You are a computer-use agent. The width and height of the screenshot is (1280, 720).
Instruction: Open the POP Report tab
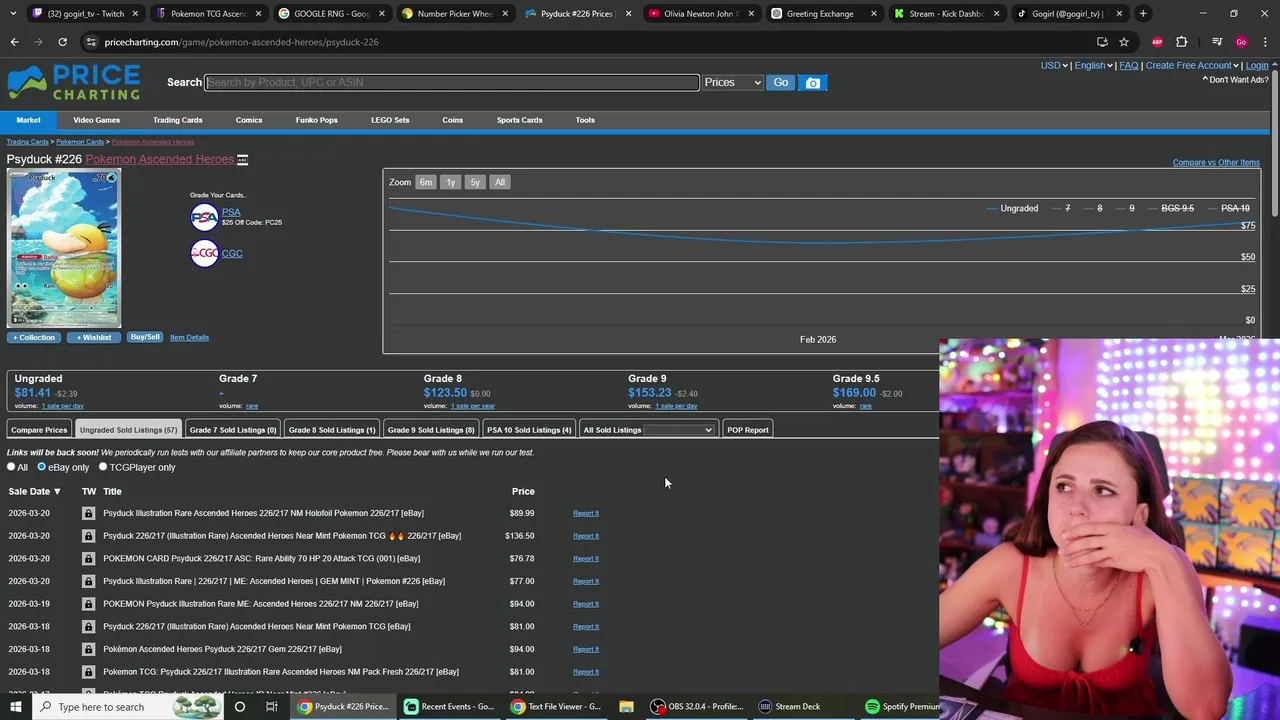pos(748,430)
